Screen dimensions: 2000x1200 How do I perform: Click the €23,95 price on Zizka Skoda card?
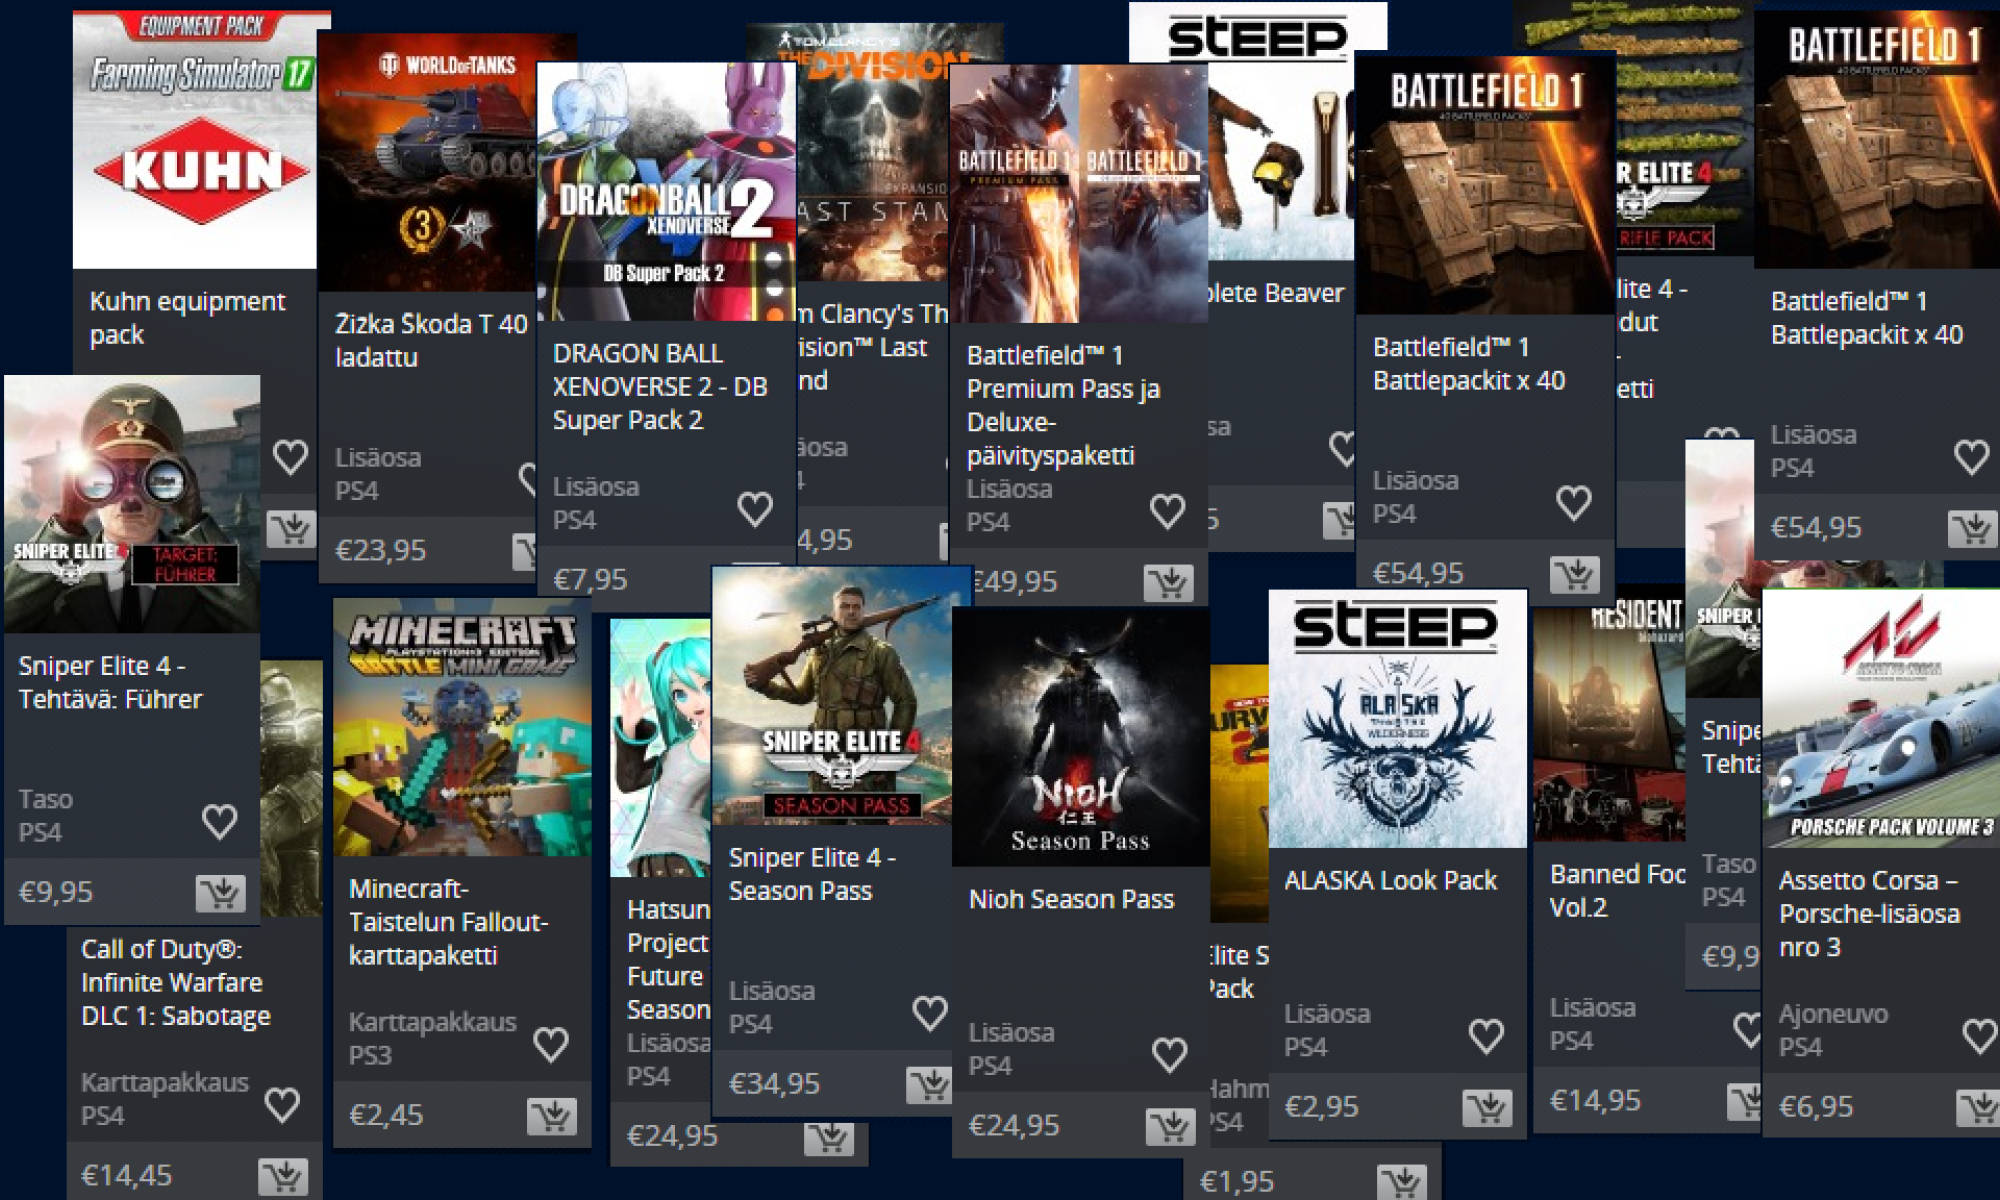tap(380, 550)
